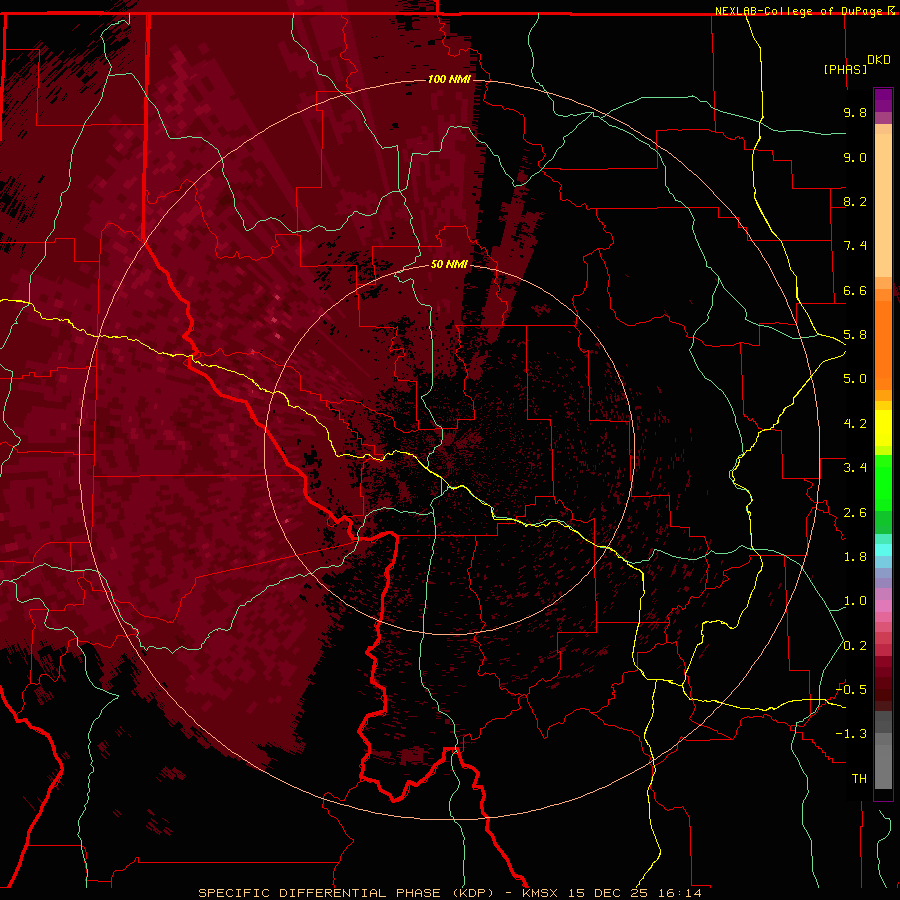Click the '16:14' timestamp text
The height and width of the screenshot is (900, 900).
[680, 893]
